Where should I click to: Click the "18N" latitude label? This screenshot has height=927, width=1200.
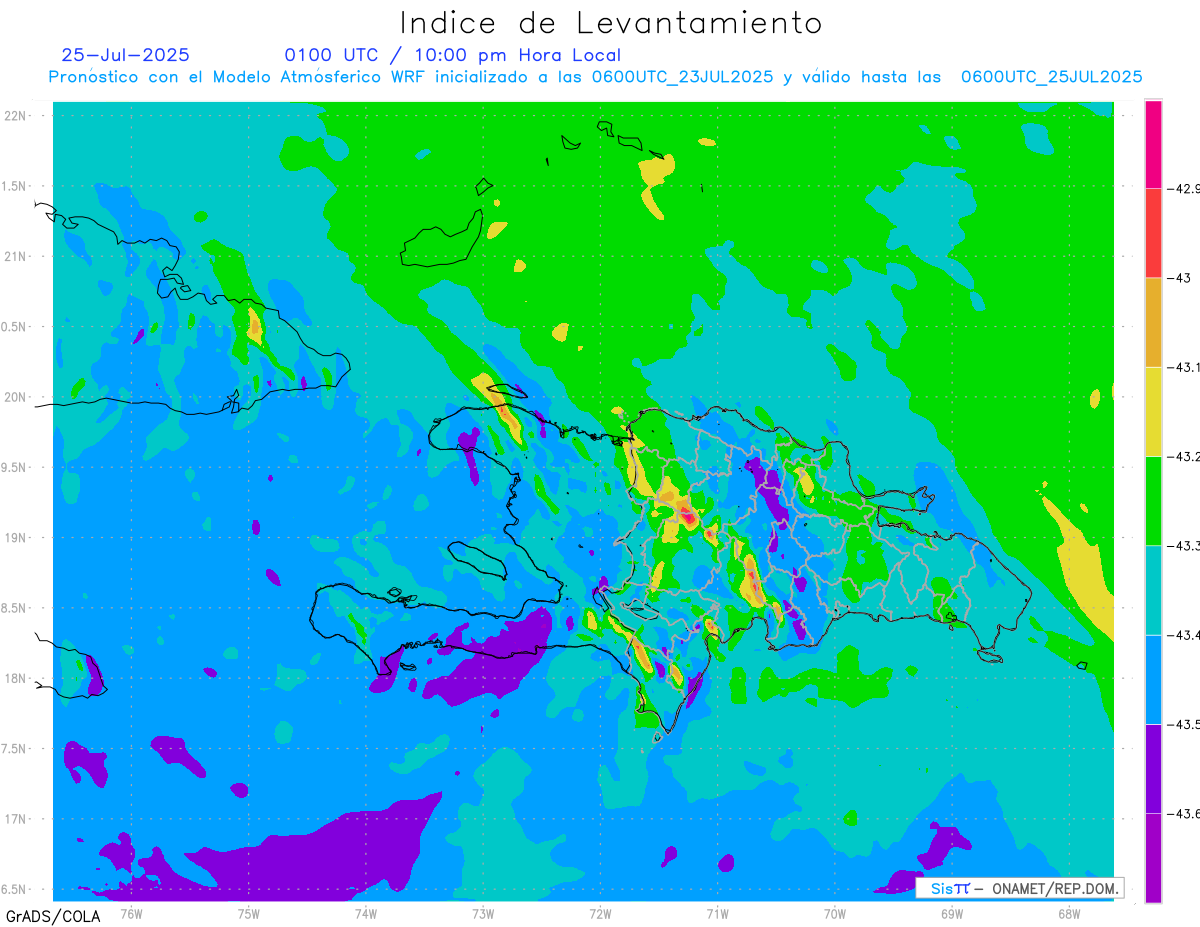click(x=16, y=678)
